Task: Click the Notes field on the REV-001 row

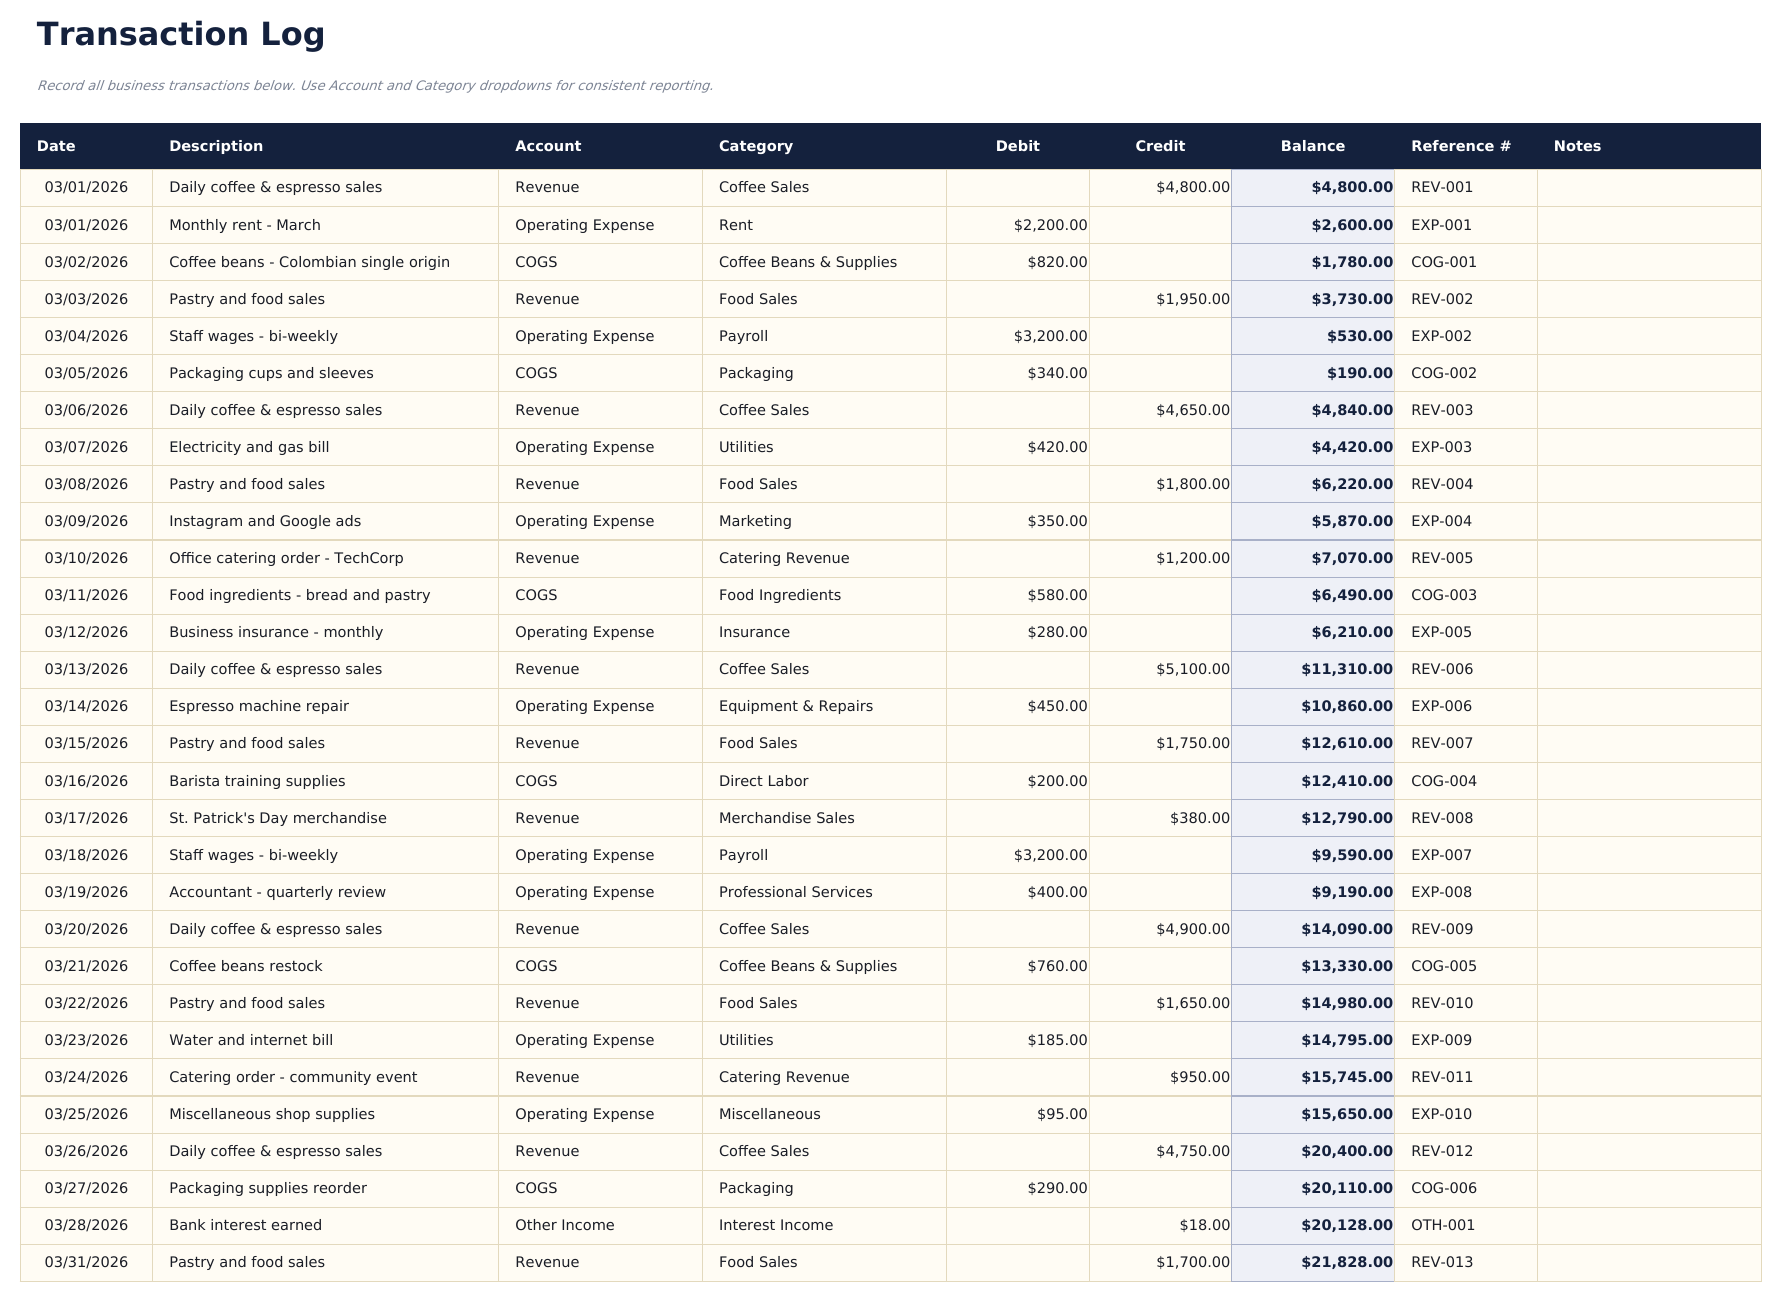Action: pos(1650,187)
